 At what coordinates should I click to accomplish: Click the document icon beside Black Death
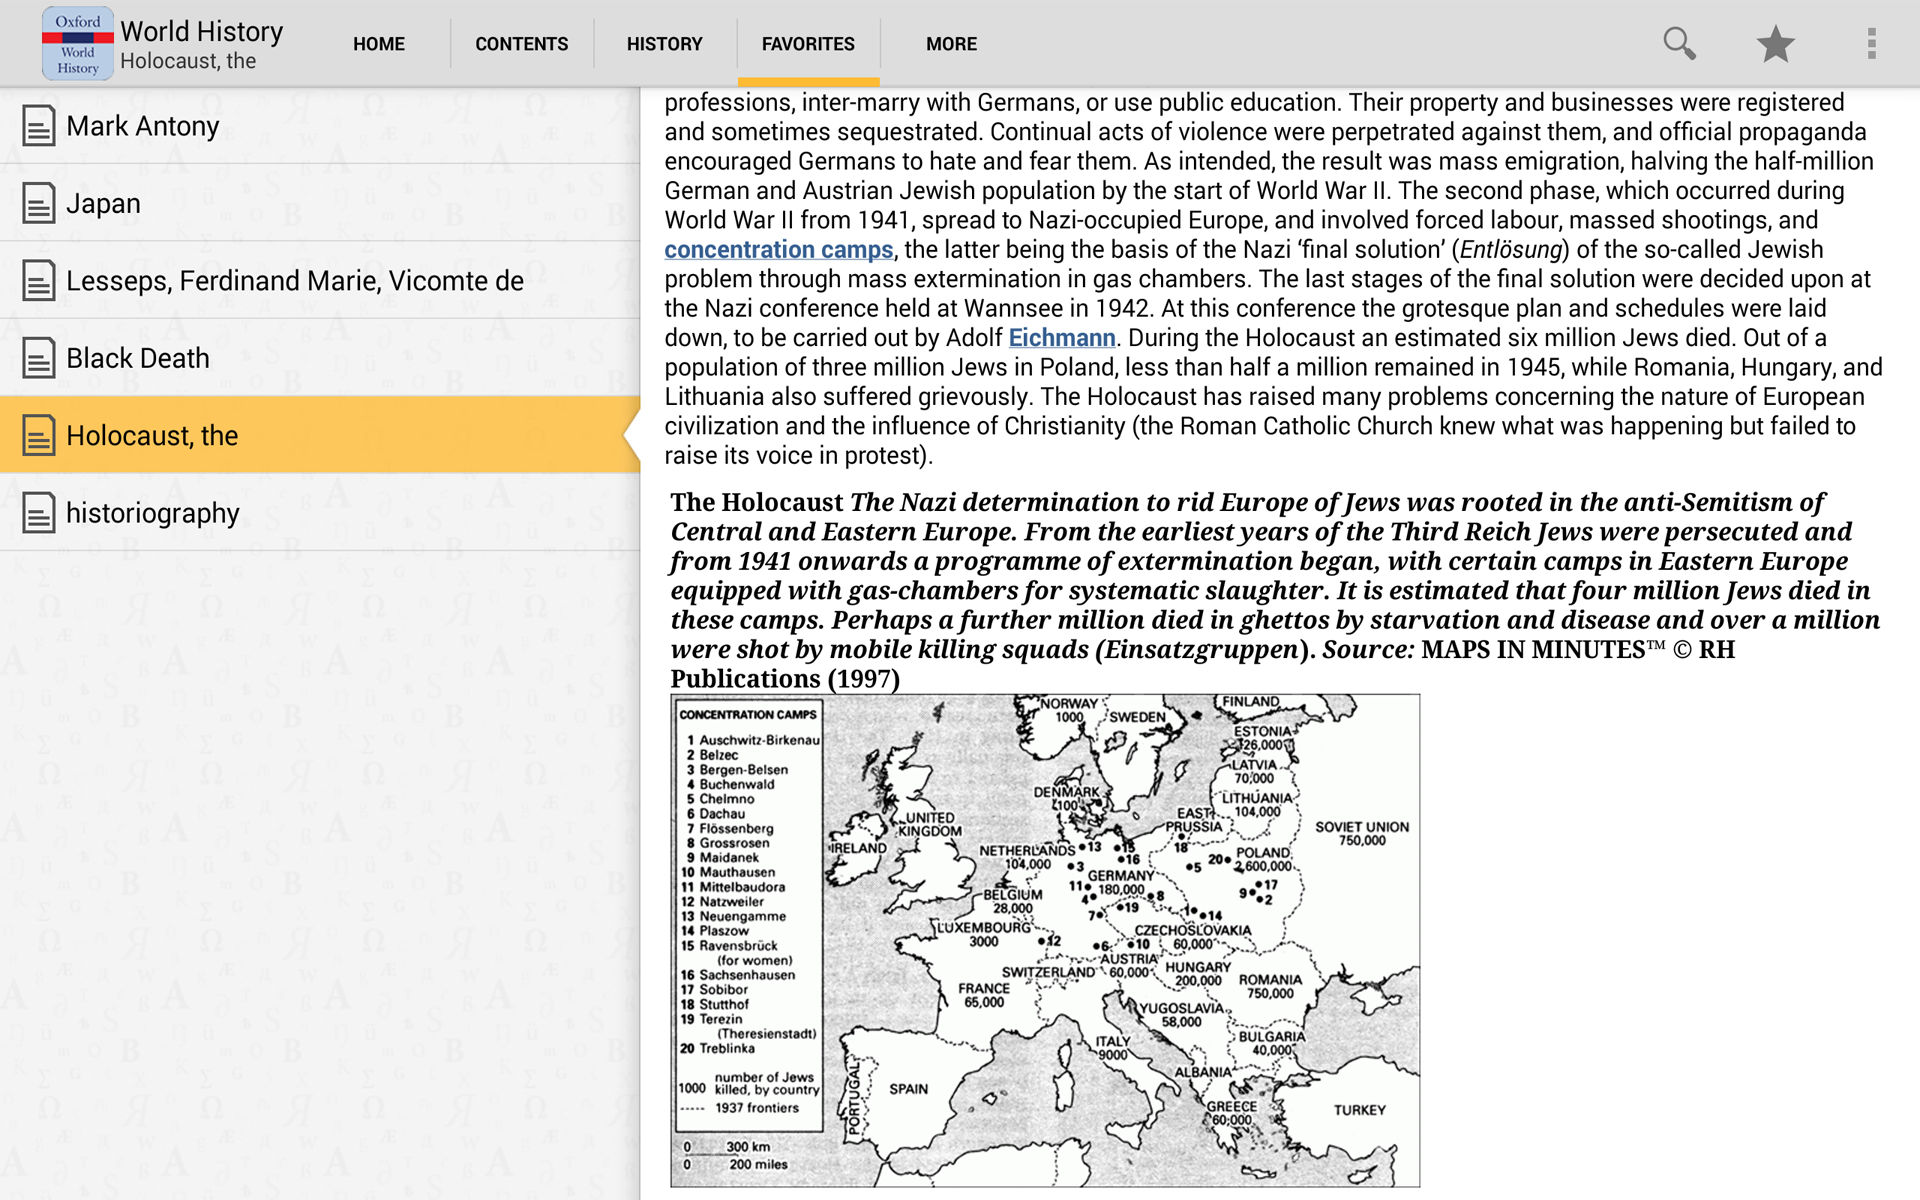[x=39, y=357]
